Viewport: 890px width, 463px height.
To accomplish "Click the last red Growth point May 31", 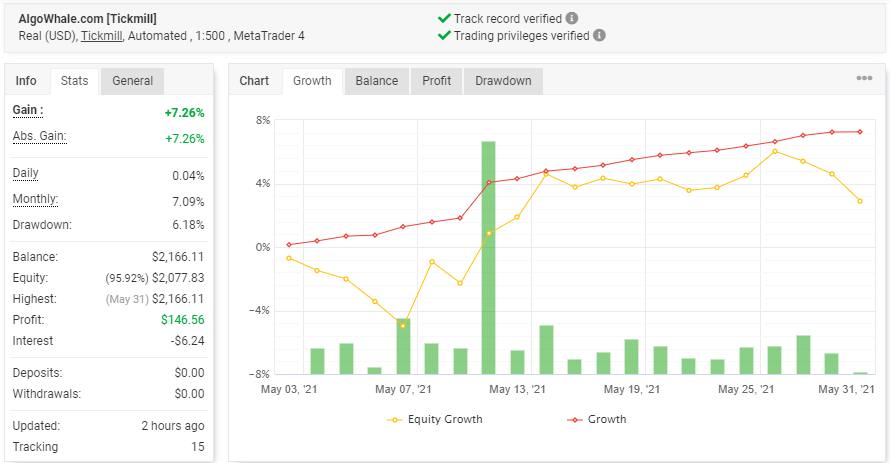I will tap(860, 132).
